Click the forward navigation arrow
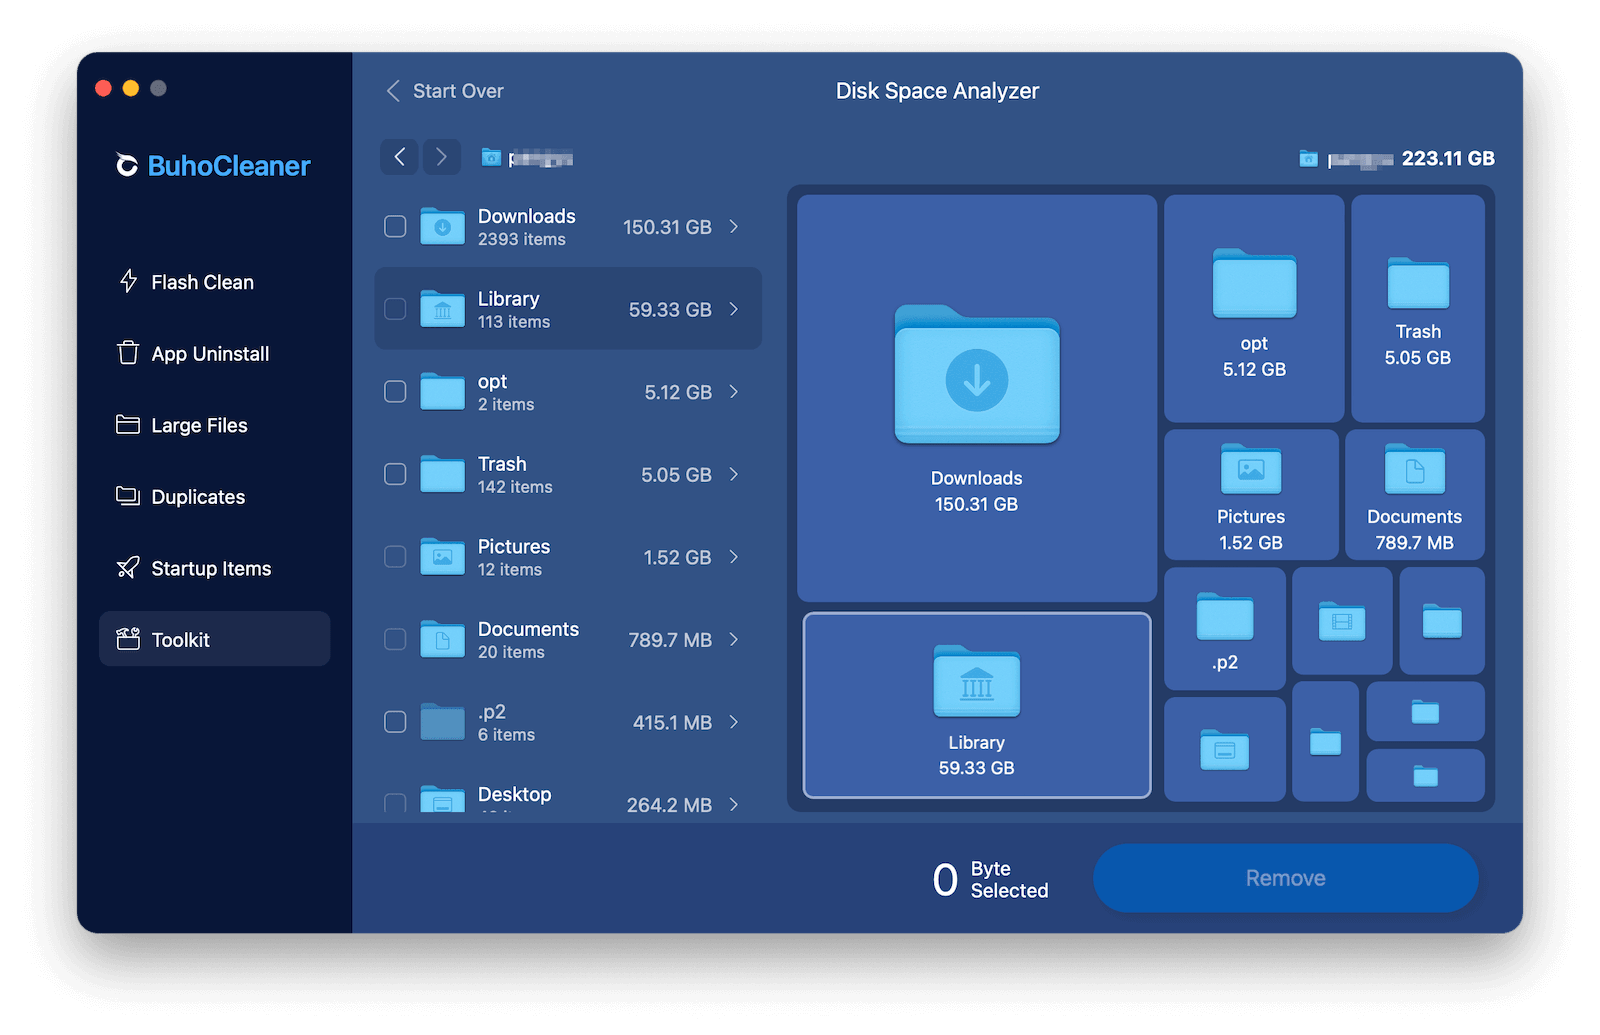The width and height of the screenshot is (1600, 1035). [x=441, y=157]
